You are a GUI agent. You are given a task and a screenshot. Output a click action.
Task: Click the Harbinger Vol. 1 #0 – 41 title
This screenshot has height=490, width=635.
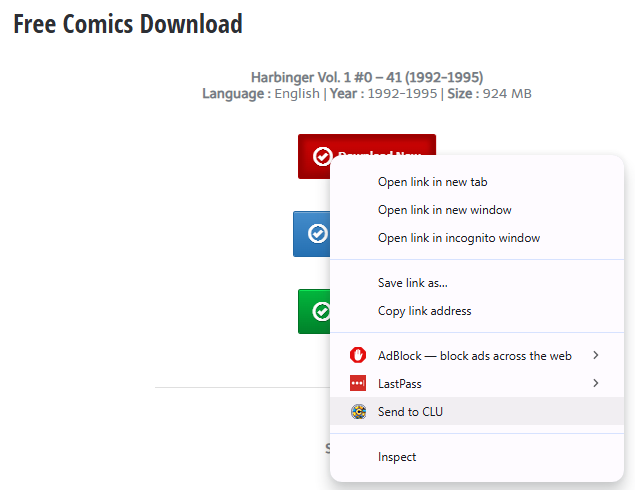coord(367,77)
